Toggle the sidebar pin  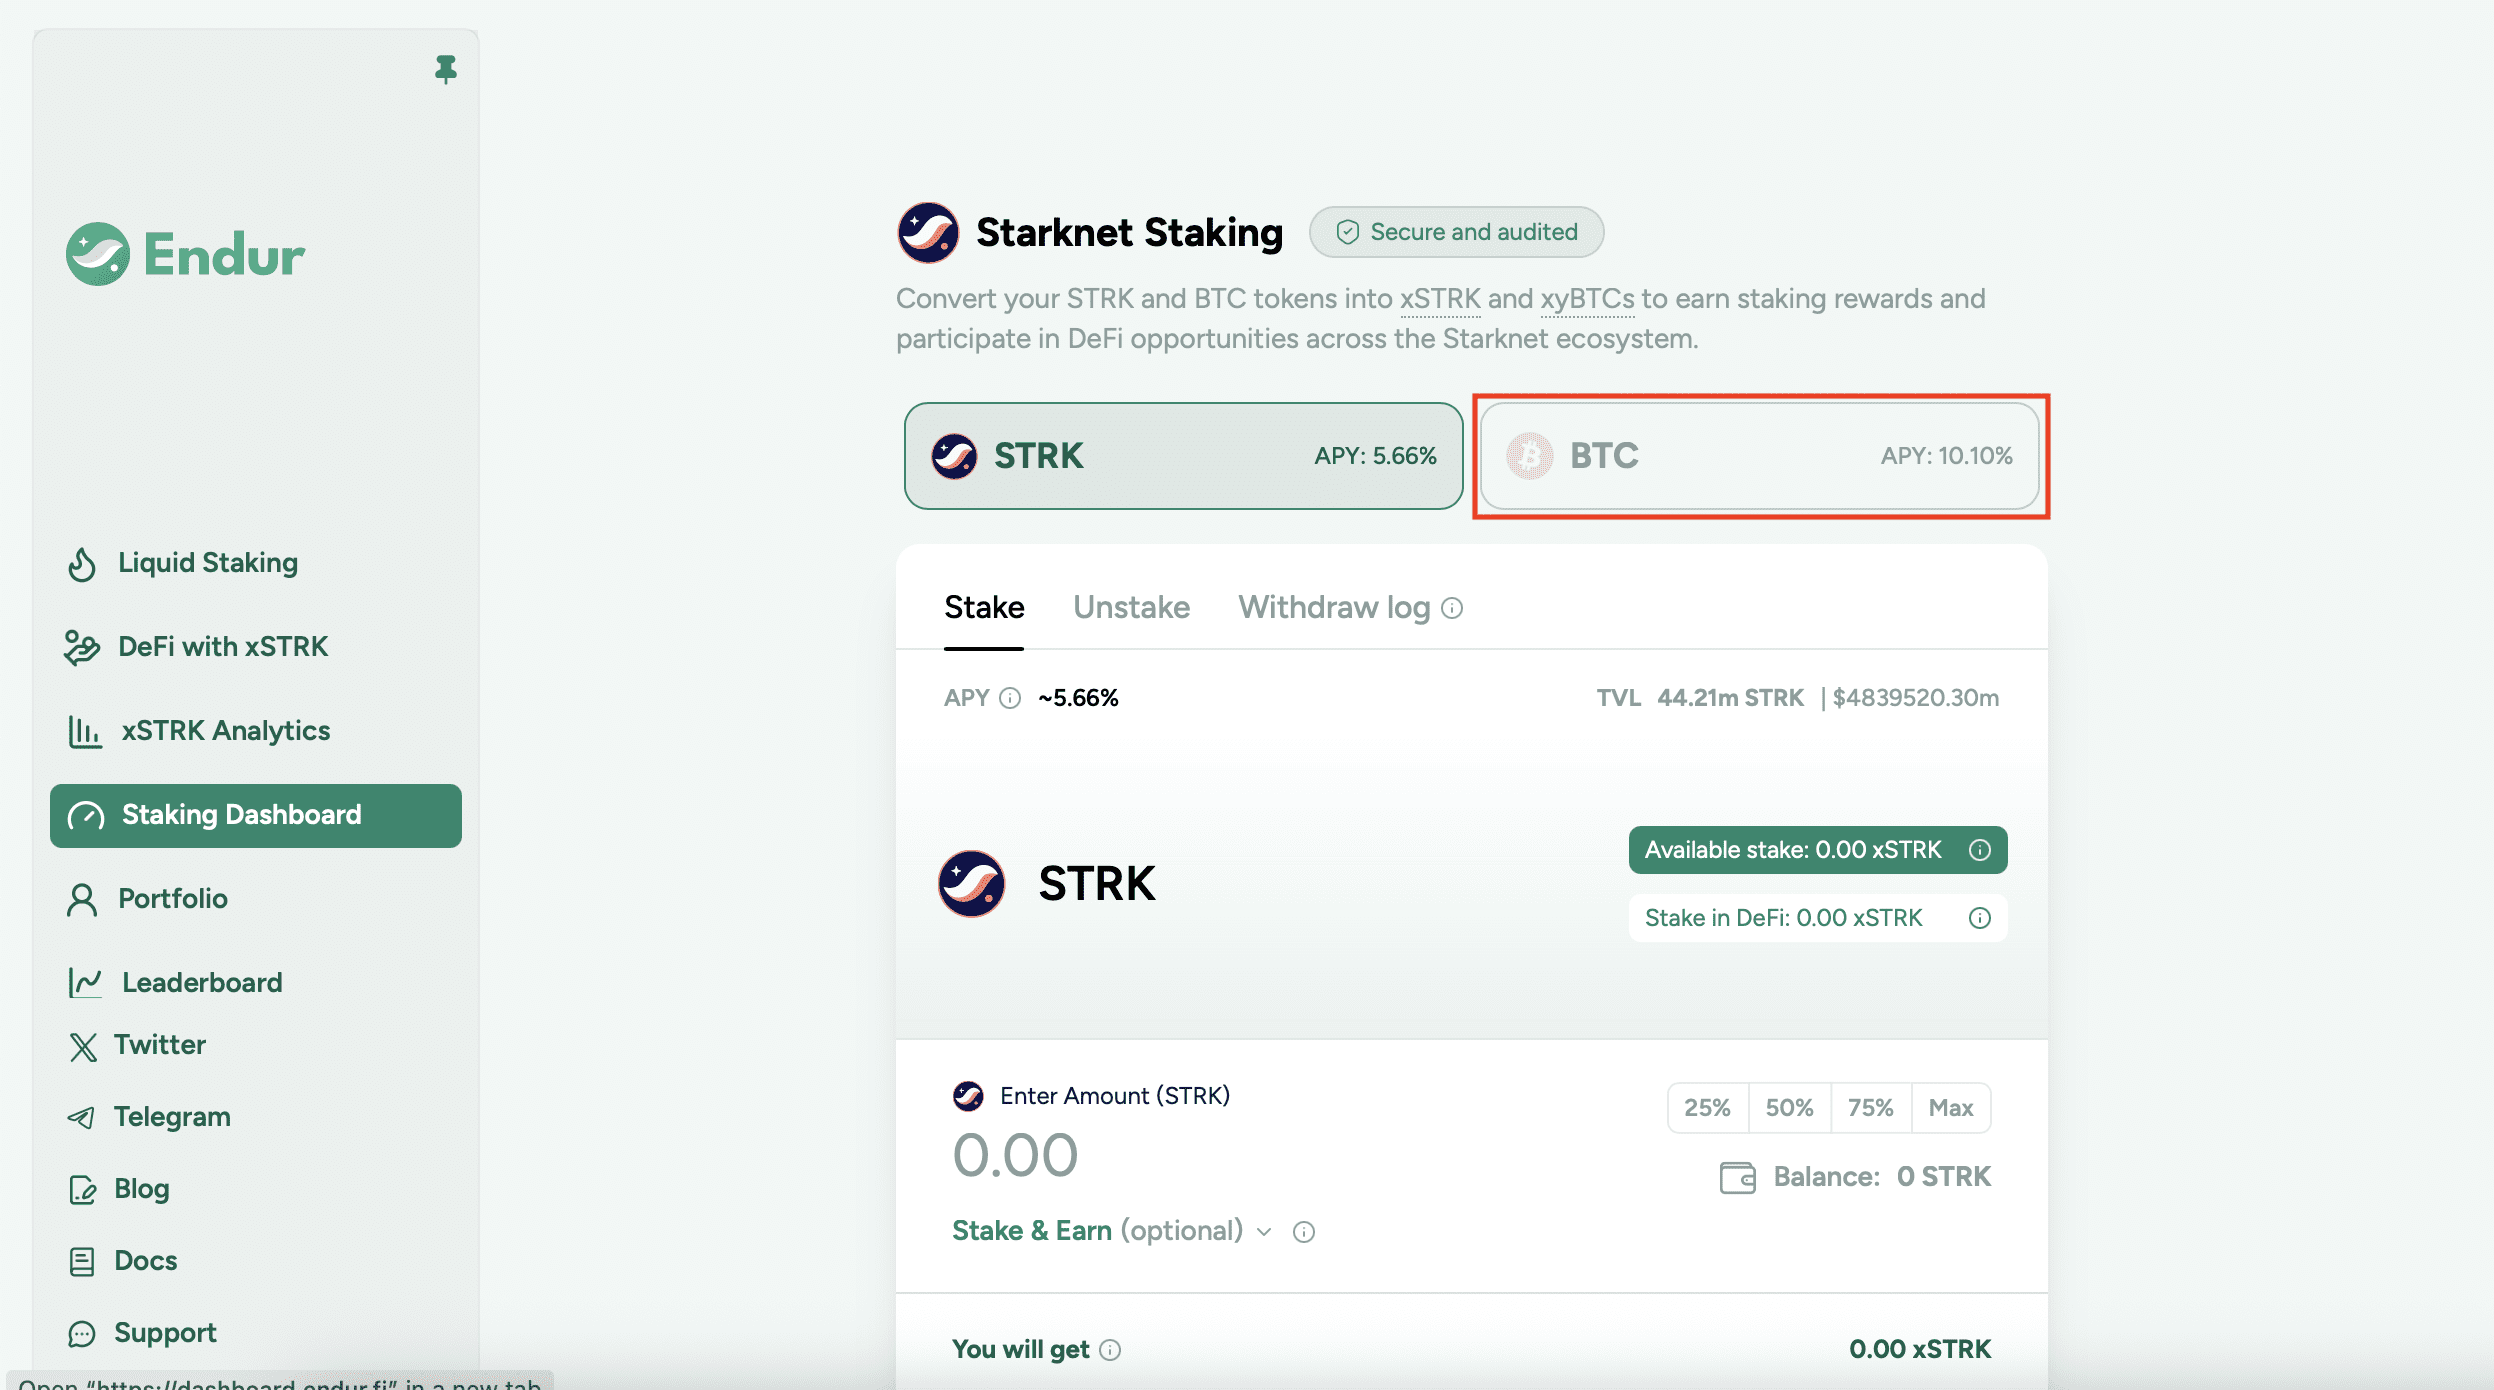tap(446, 69)
